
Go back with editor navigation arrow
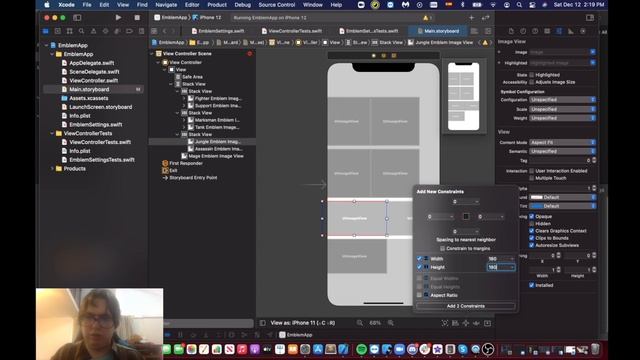tap(164, 31)
